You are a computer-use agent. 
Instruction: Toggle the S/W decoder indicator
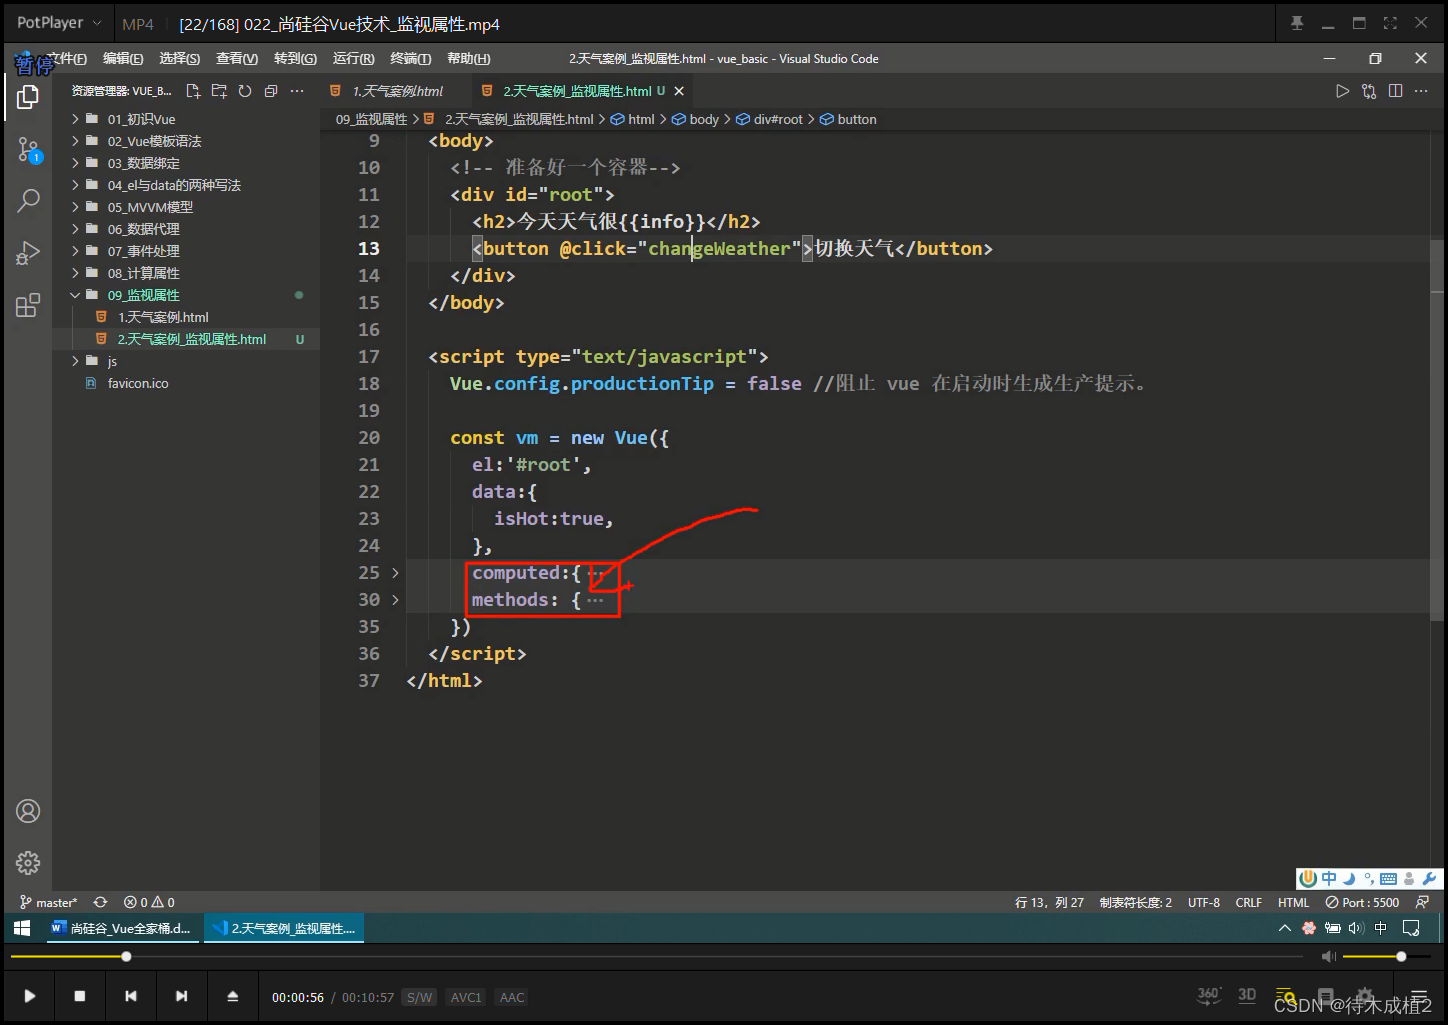(x=420, y=997)
